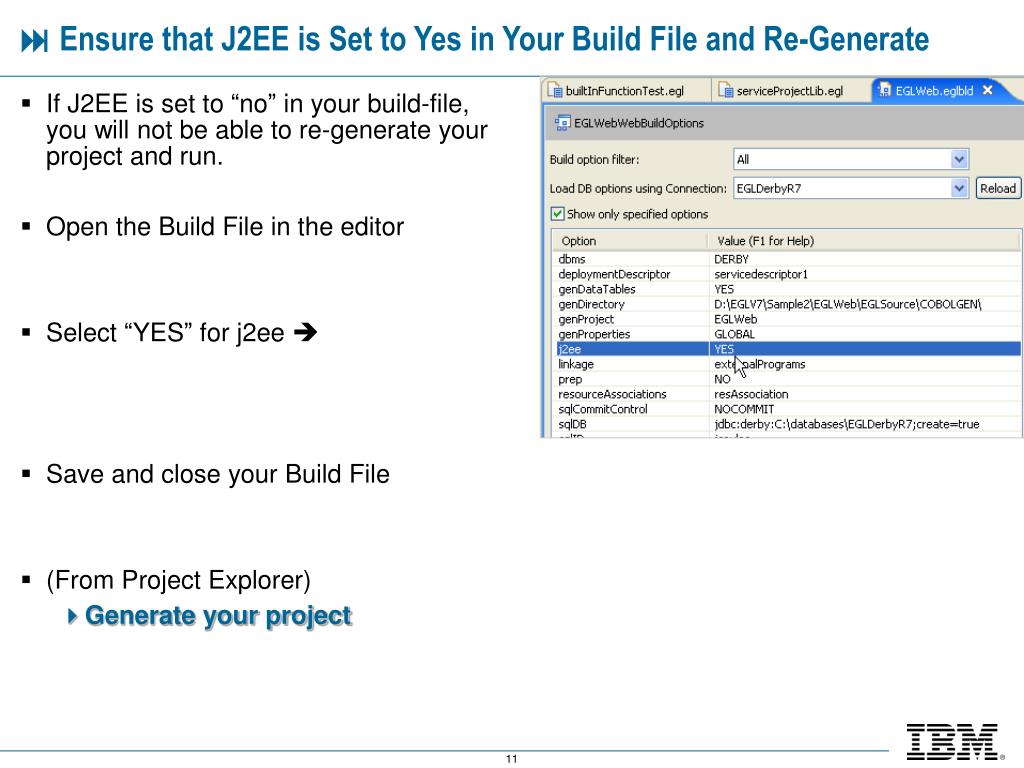Select the genProject option row
The height and width of the screenshot is (768, 1024).
788,319
